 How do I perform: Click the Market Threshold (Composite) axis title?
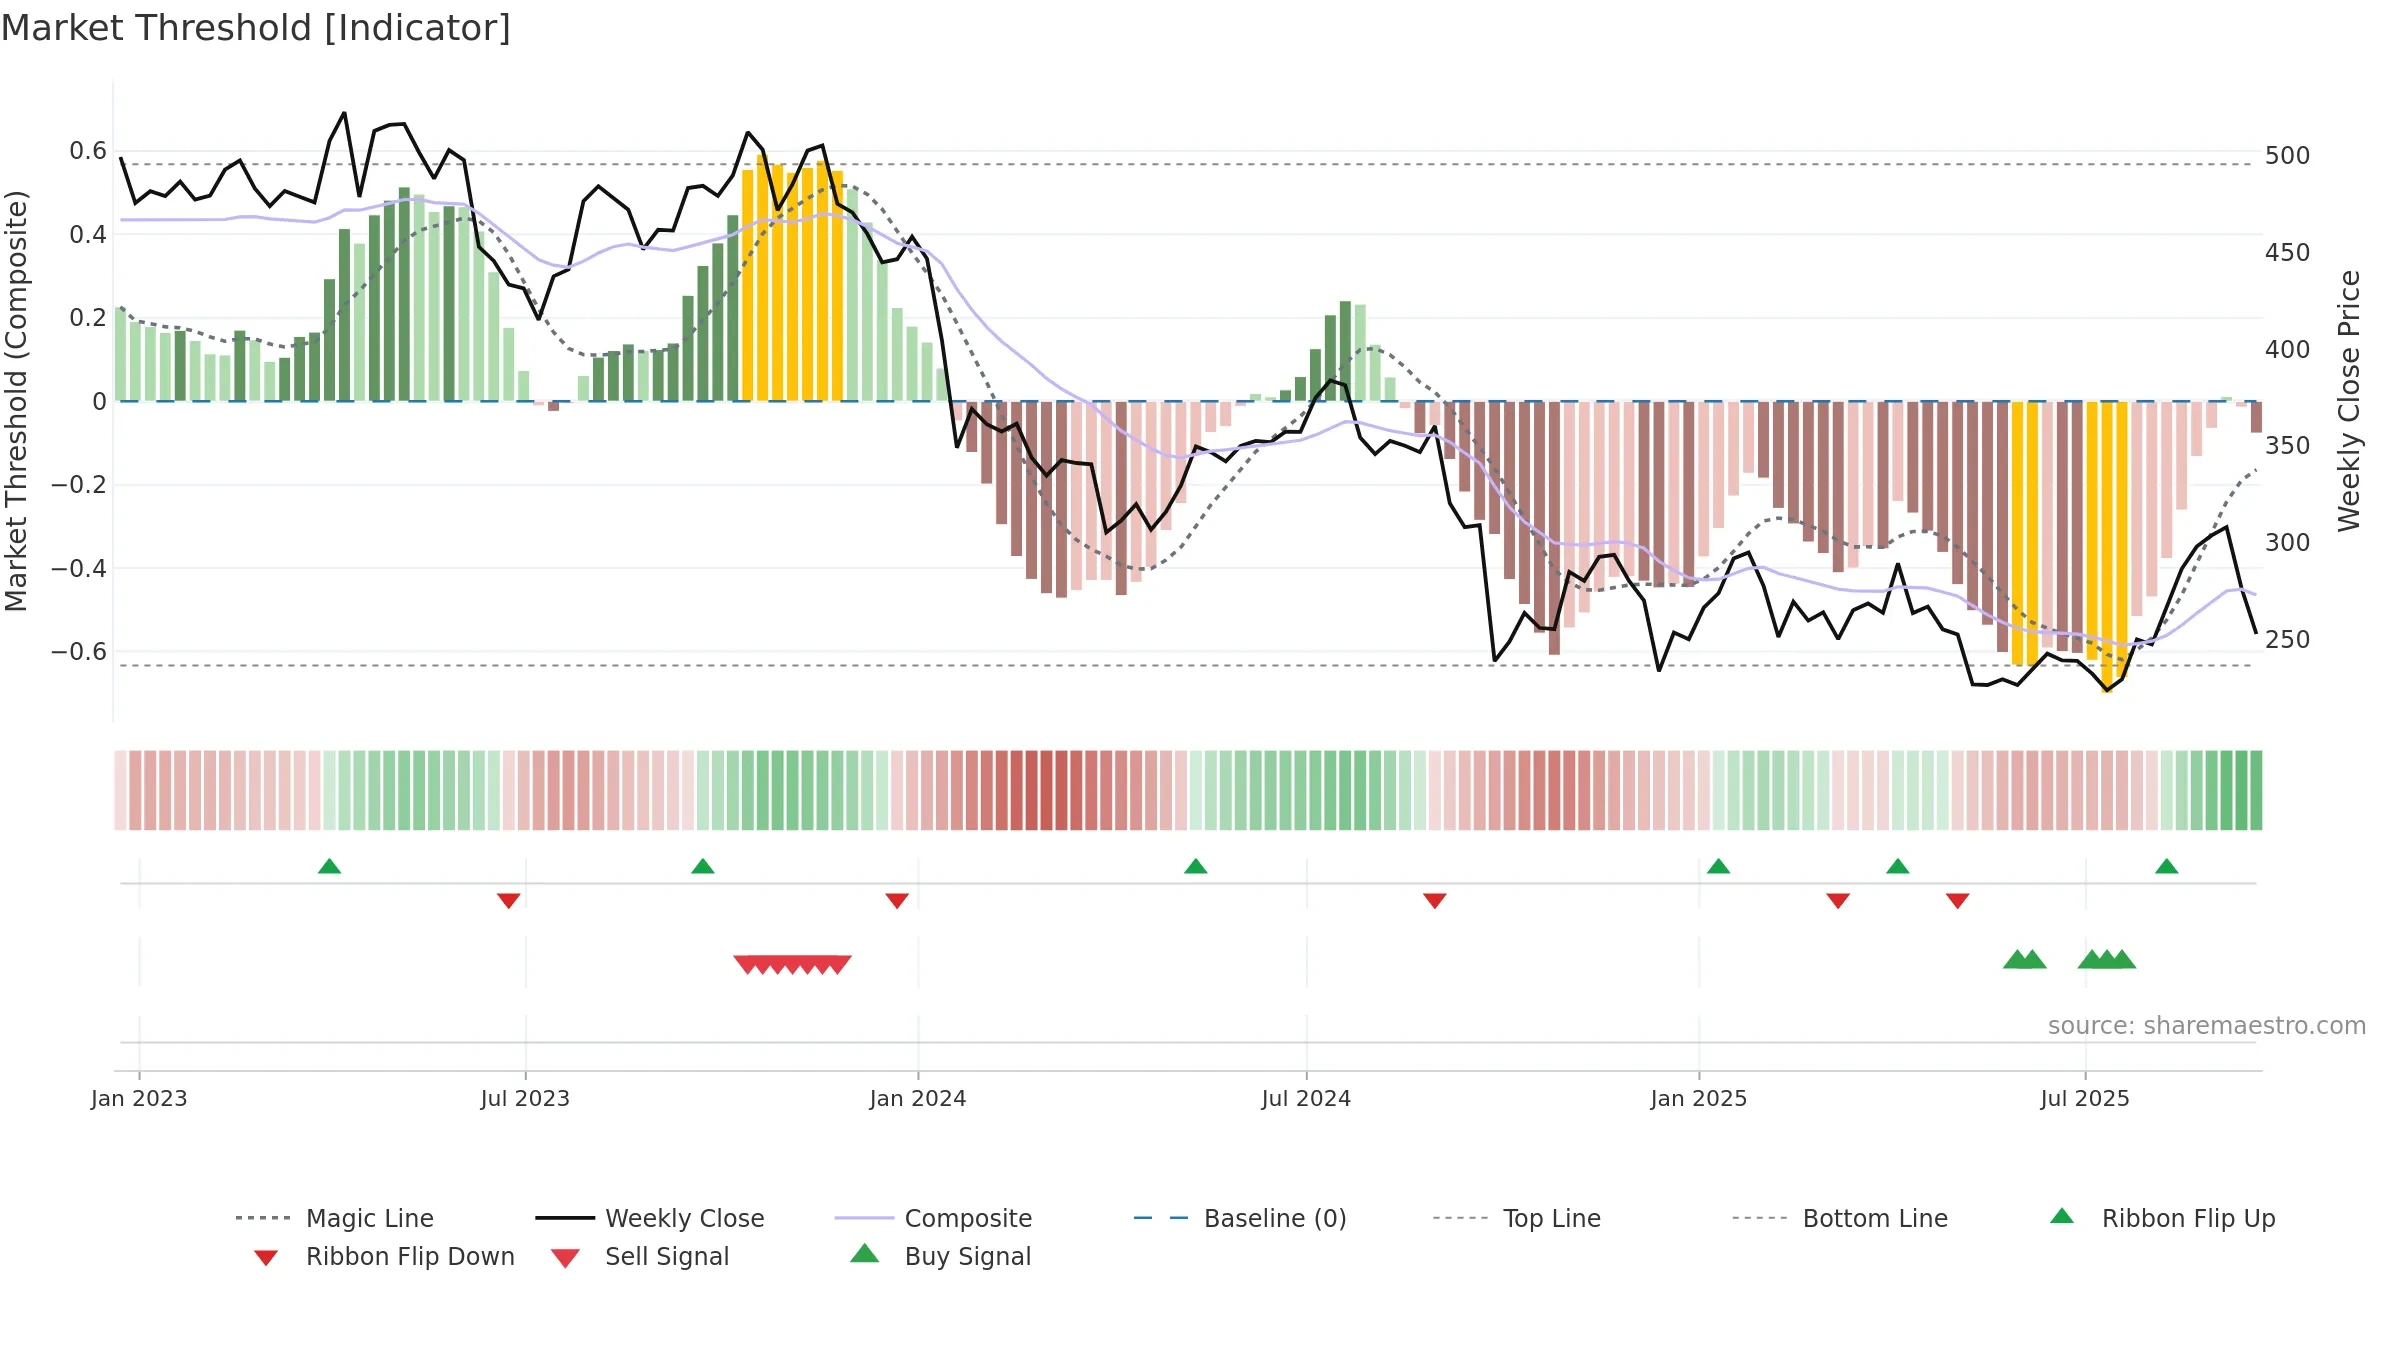point(16,401)
